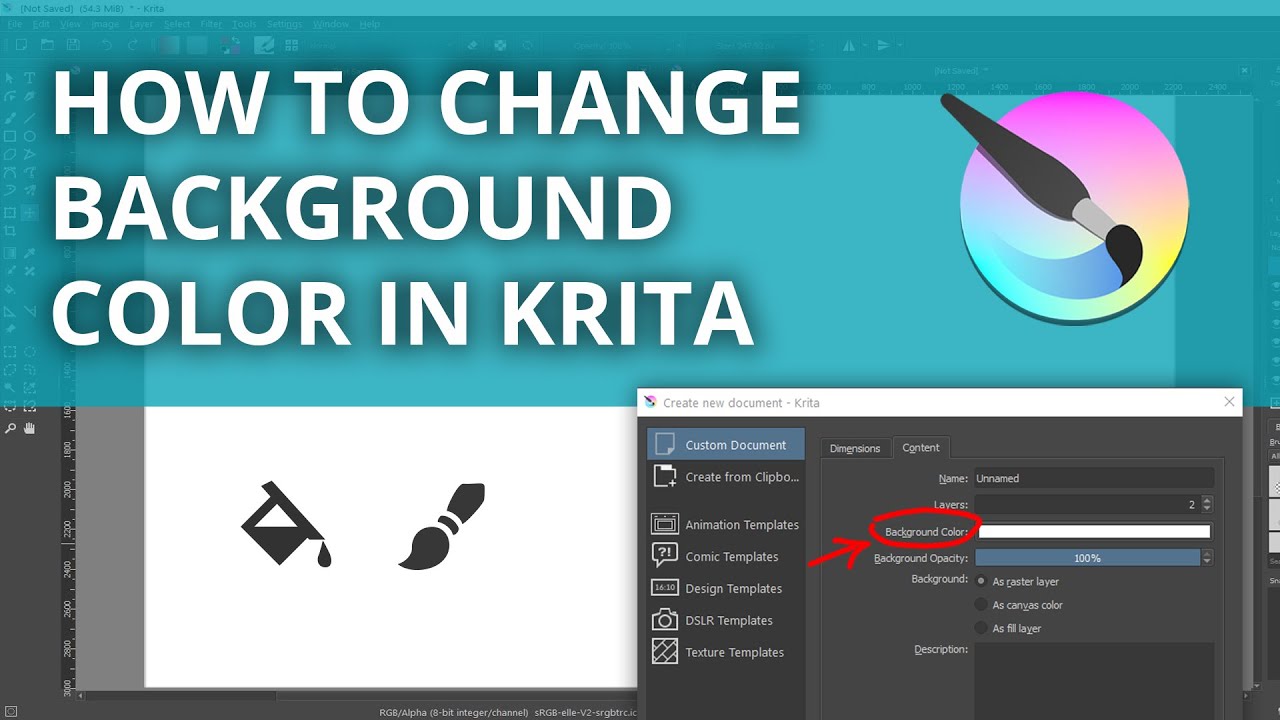Click the Undo arrow icon
The image size is (1280, 720).
(107, 45)
